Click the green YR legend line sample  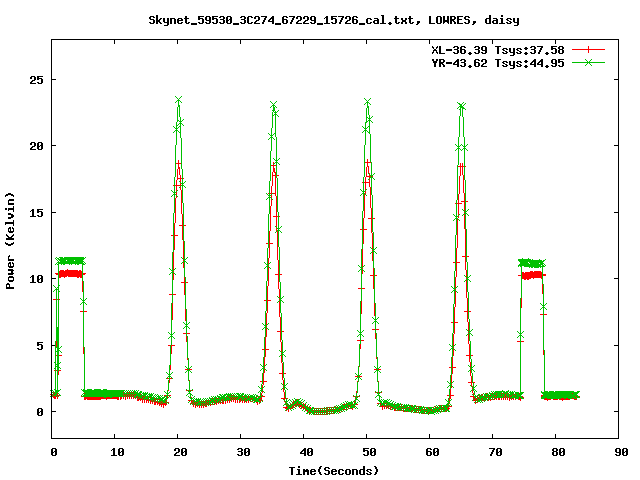point(588,62)
